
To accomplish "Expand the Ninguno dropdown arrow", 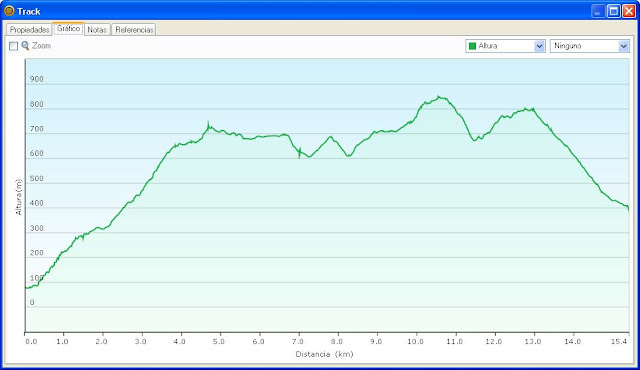I will tap(624, 46).
